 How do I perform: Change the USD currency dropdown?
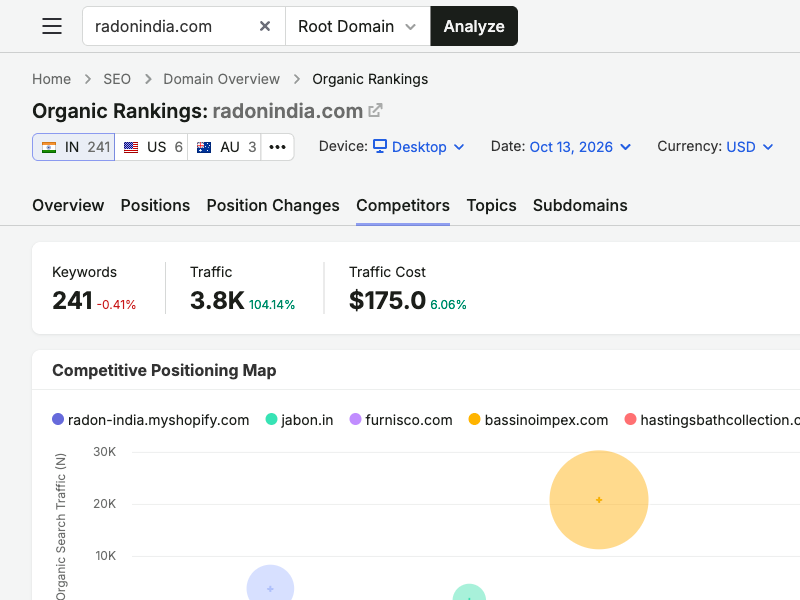(749, 147)
